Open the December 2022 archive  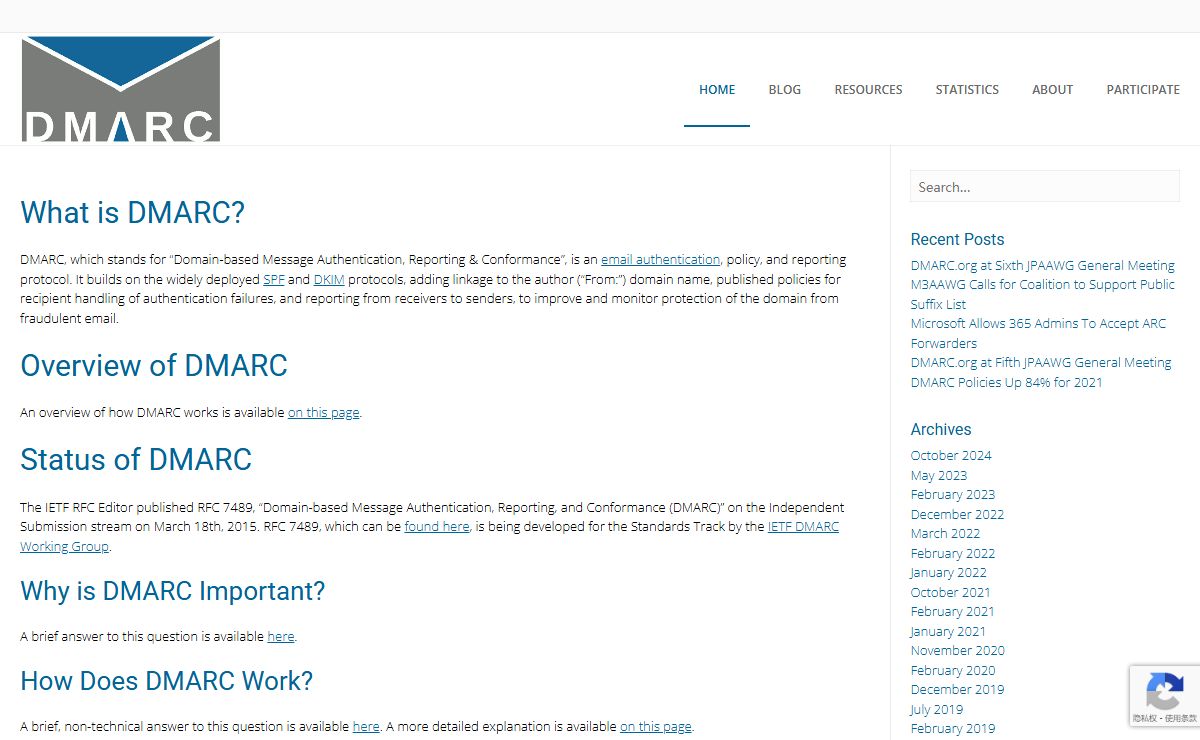[x=957, y=514]
